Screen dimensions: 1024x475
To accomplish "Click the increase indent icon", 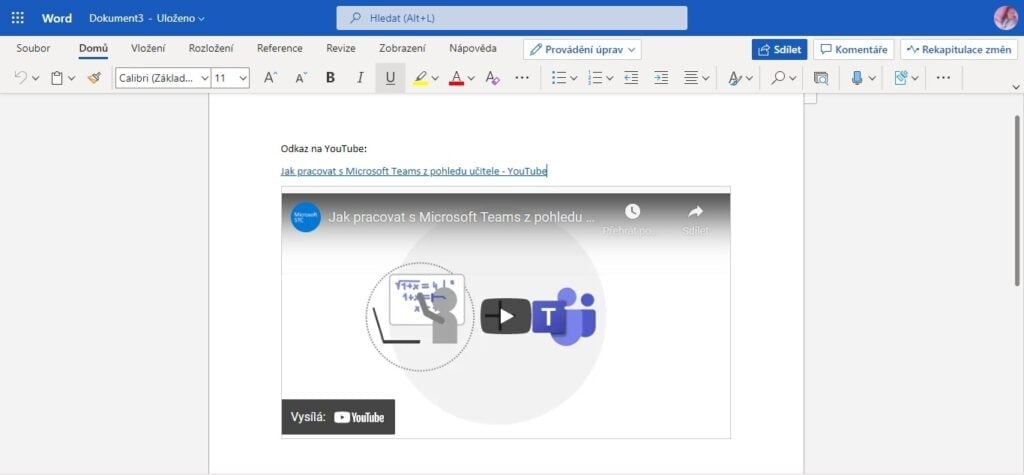I will coord(660,78).
